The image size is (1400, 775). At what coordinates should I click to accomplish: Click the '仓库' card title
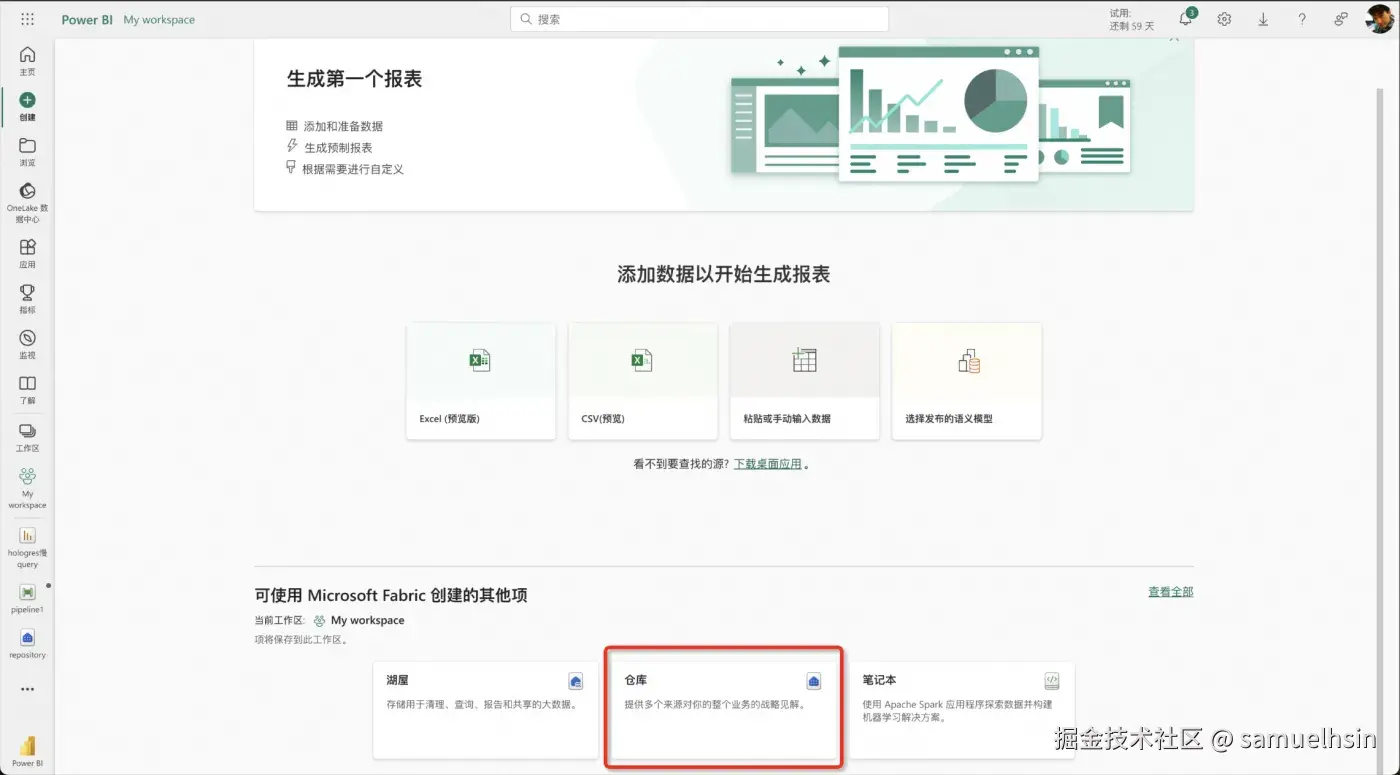(635, 680)
